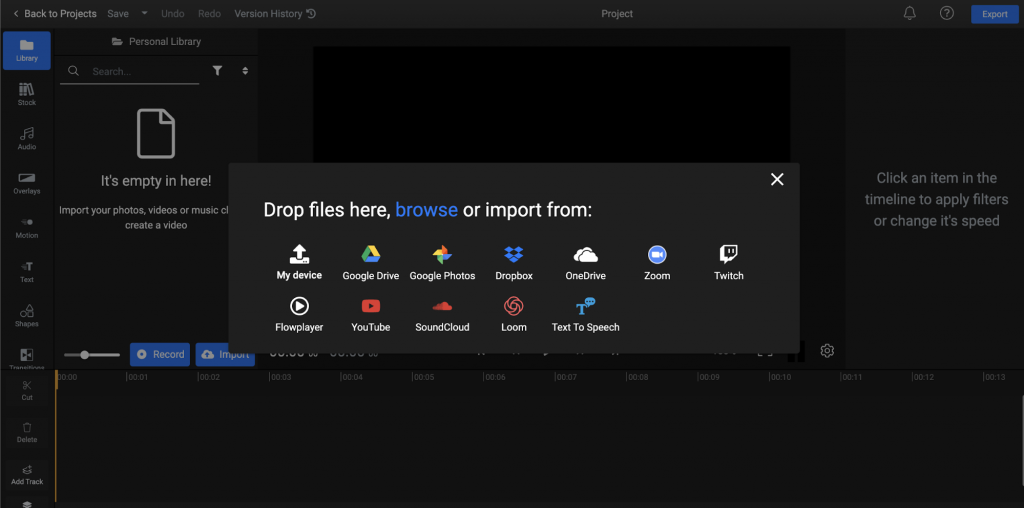
Task: Click the Add Track icon
Action: (x=27, y=475)
